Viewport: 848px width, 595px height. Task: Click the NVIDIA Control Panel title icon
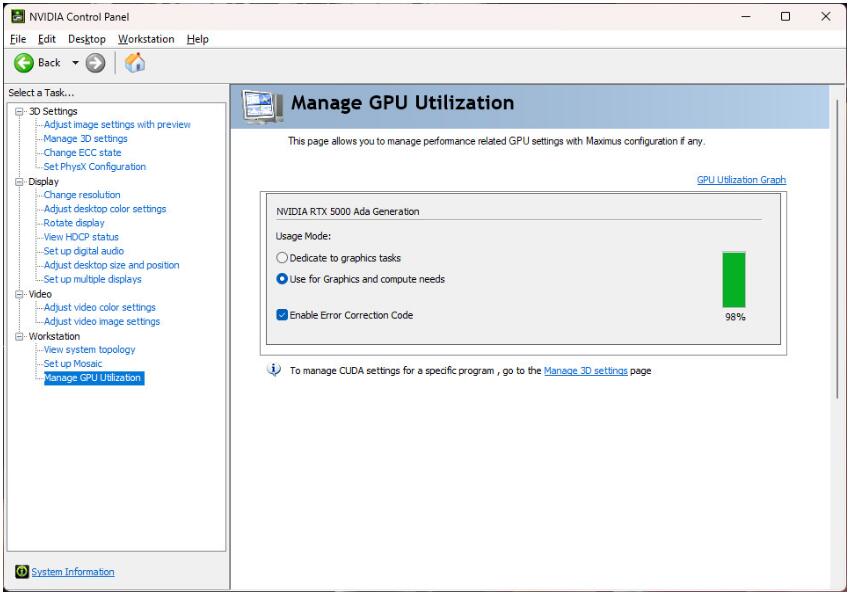(x=16, y=16)
